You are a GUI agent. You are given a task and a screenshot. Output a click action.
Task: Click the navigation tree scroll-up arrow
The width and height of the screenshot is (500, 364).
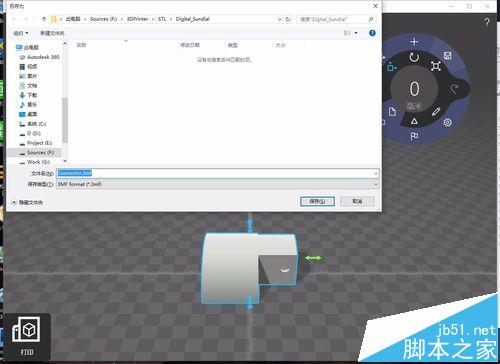[65, 44]
